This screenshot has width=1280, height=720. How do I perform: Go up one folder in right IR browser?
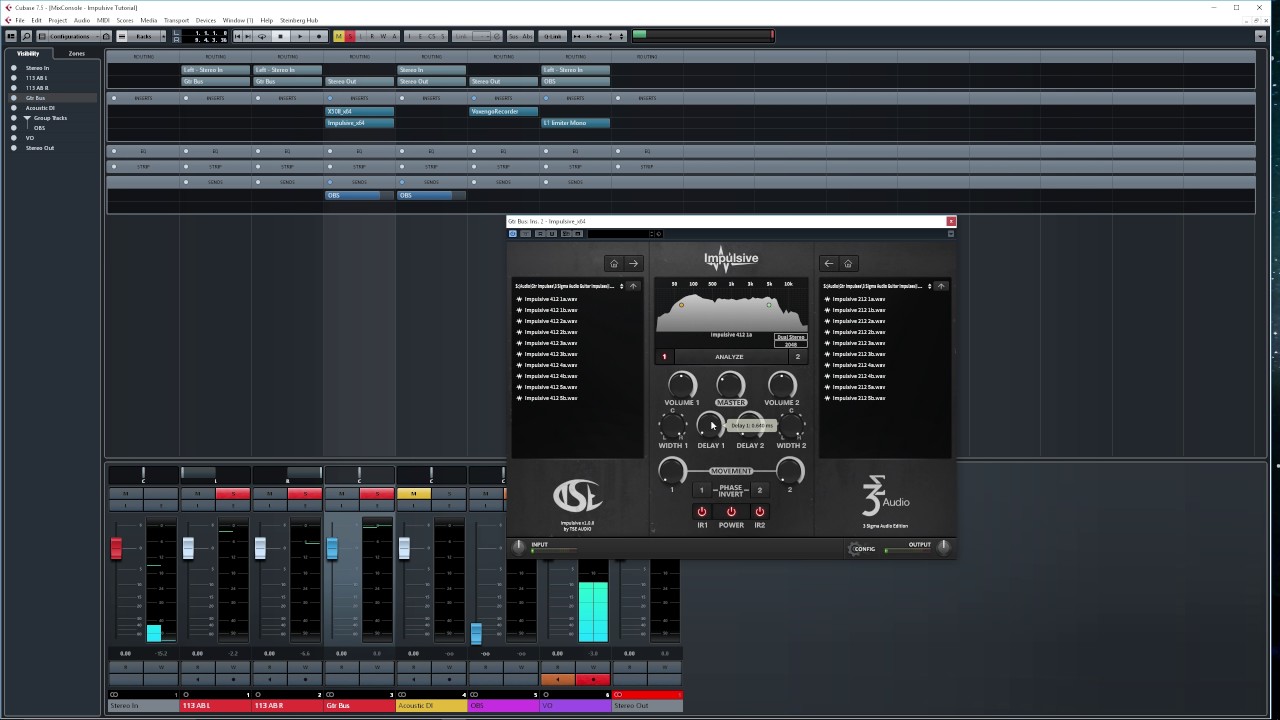click(941, 286)
